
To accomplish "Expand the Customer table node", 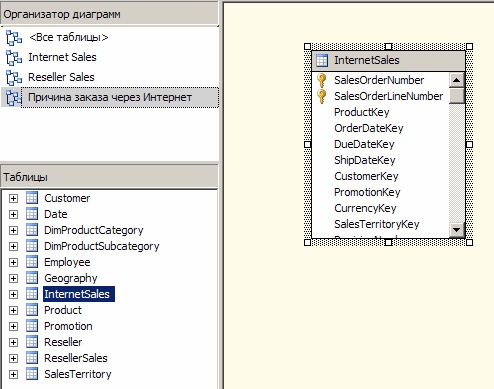I will [x=13, y=198].
